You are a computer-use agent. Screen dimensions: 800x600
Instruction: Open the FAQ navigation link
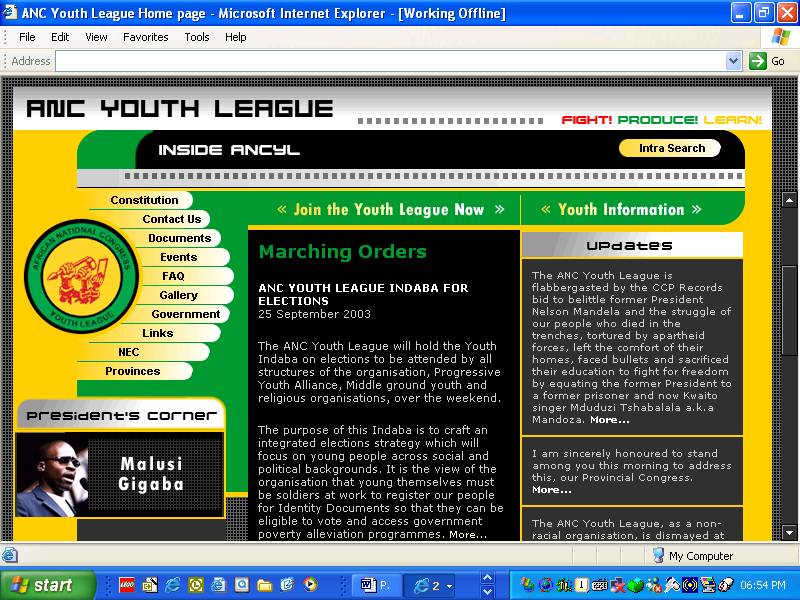point(173,276)
